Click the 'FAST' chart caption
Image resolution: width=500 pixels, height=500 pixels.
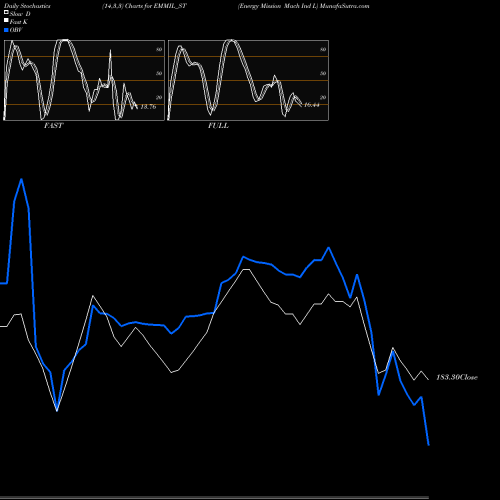click(x=54, y=126)
